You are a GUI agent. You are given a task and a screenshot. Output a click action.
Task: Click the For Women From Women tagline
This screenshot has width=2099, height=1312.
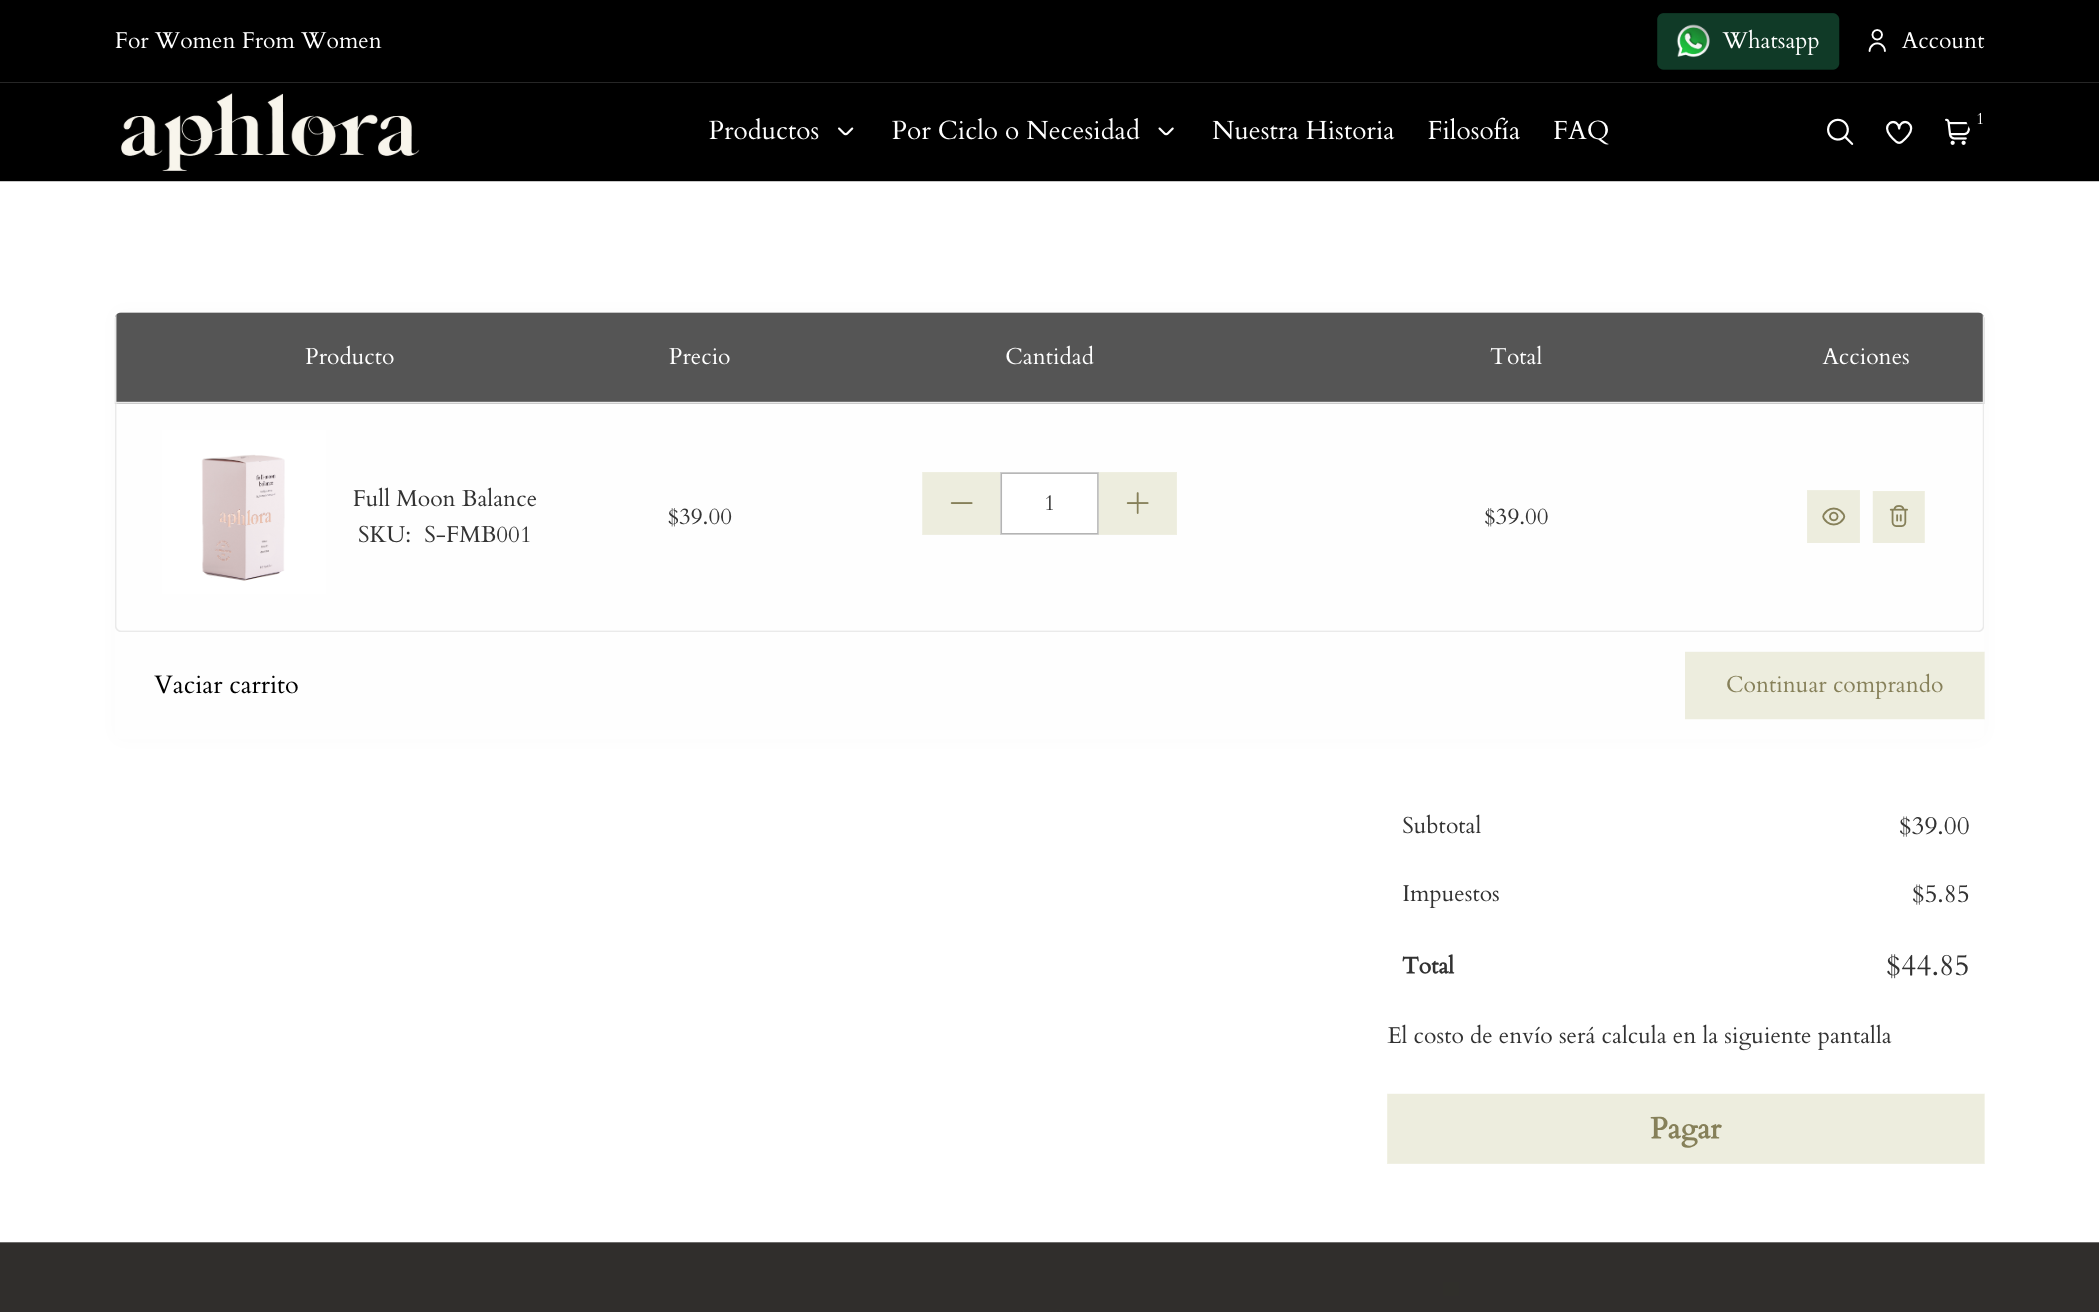(248, 41)
